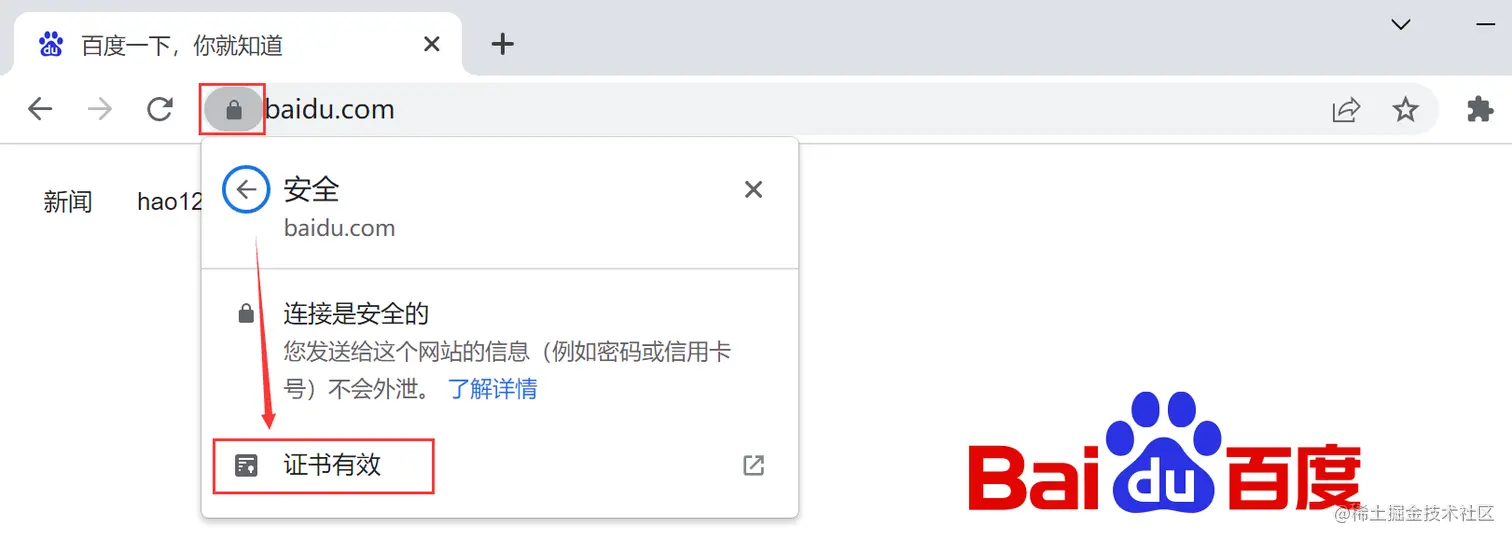Click the external link icon beside 证书有效
The height and width of the screenshot is (541, 1512).
click(x=754, y=465)
